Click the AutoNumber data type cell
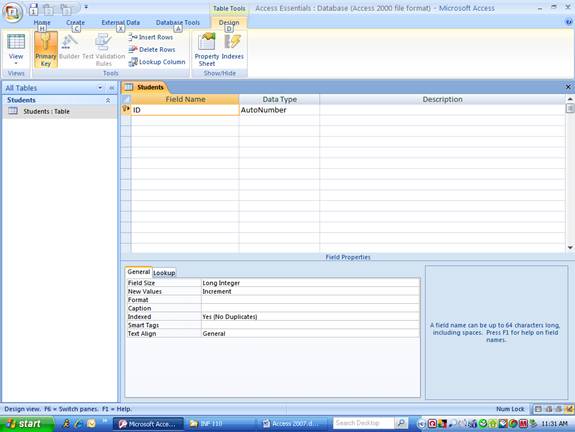This screenshot has height=432, width=575. point(279,110)
